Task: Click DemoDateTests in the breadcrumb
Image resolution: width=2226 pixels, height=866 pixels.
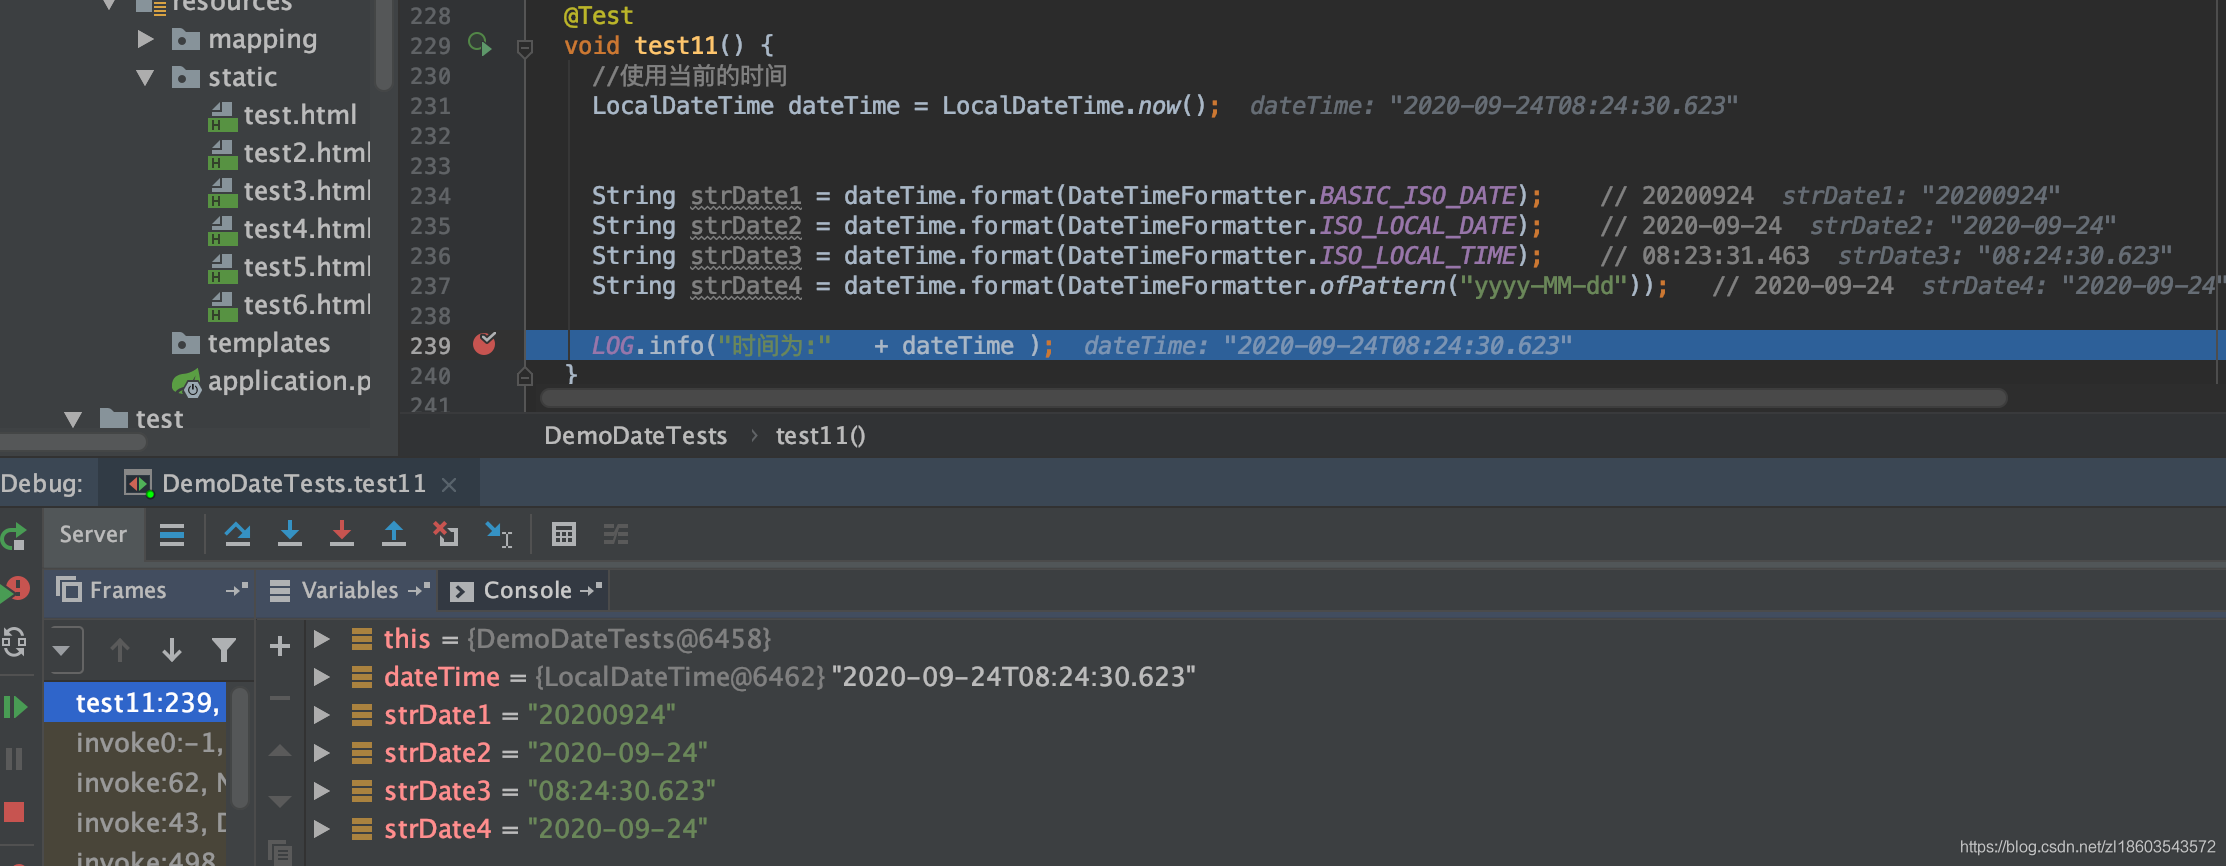Action: pos(635,436)
